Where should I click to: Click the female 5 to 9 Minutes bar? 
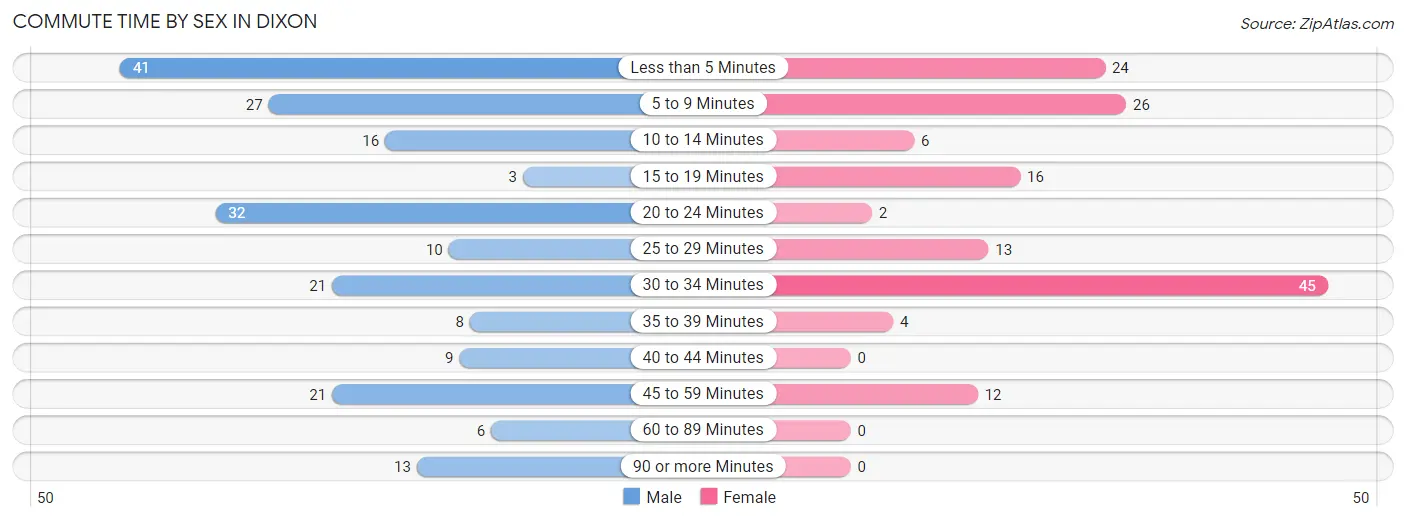(x=947, y=104)
